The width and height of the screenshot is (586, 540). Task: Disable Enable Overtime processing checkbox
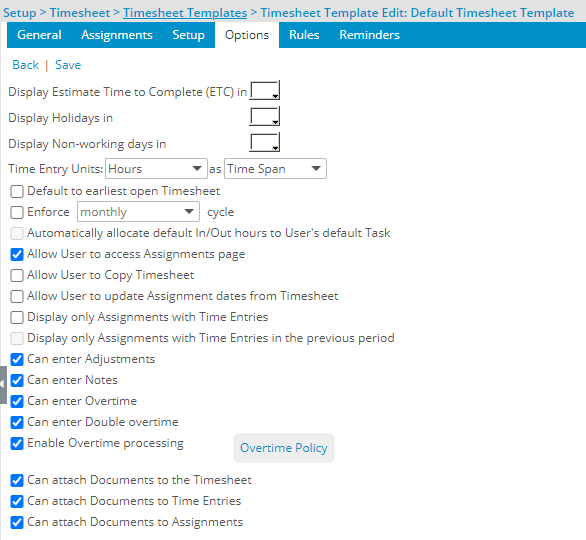[17, 443]
